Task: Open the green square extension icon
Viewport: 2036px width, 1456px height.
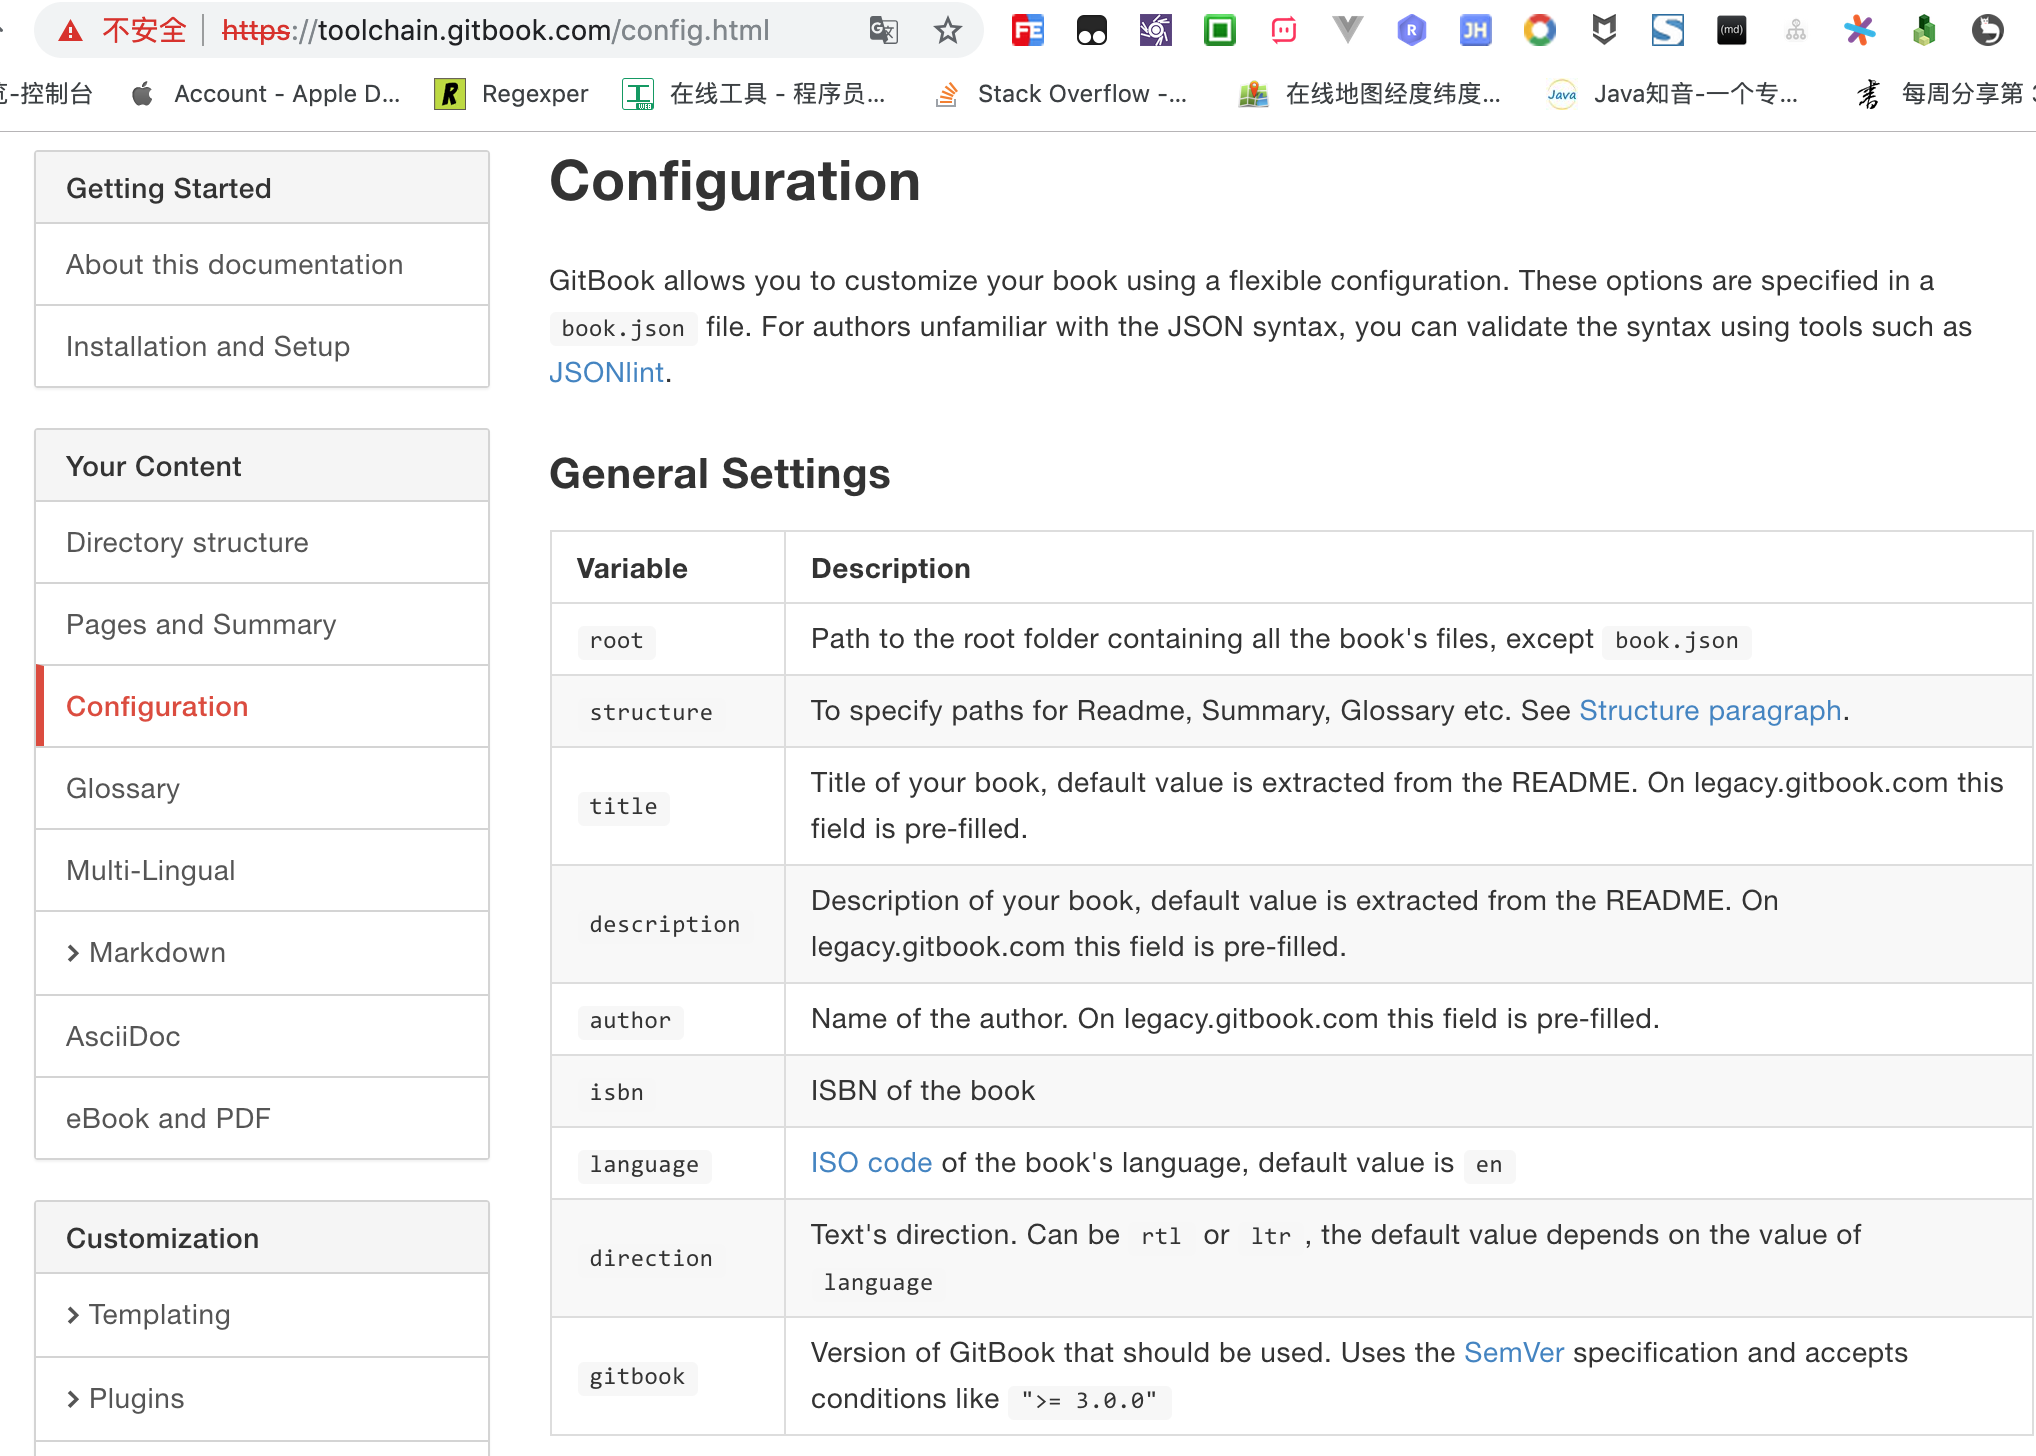Action: 1219,31
